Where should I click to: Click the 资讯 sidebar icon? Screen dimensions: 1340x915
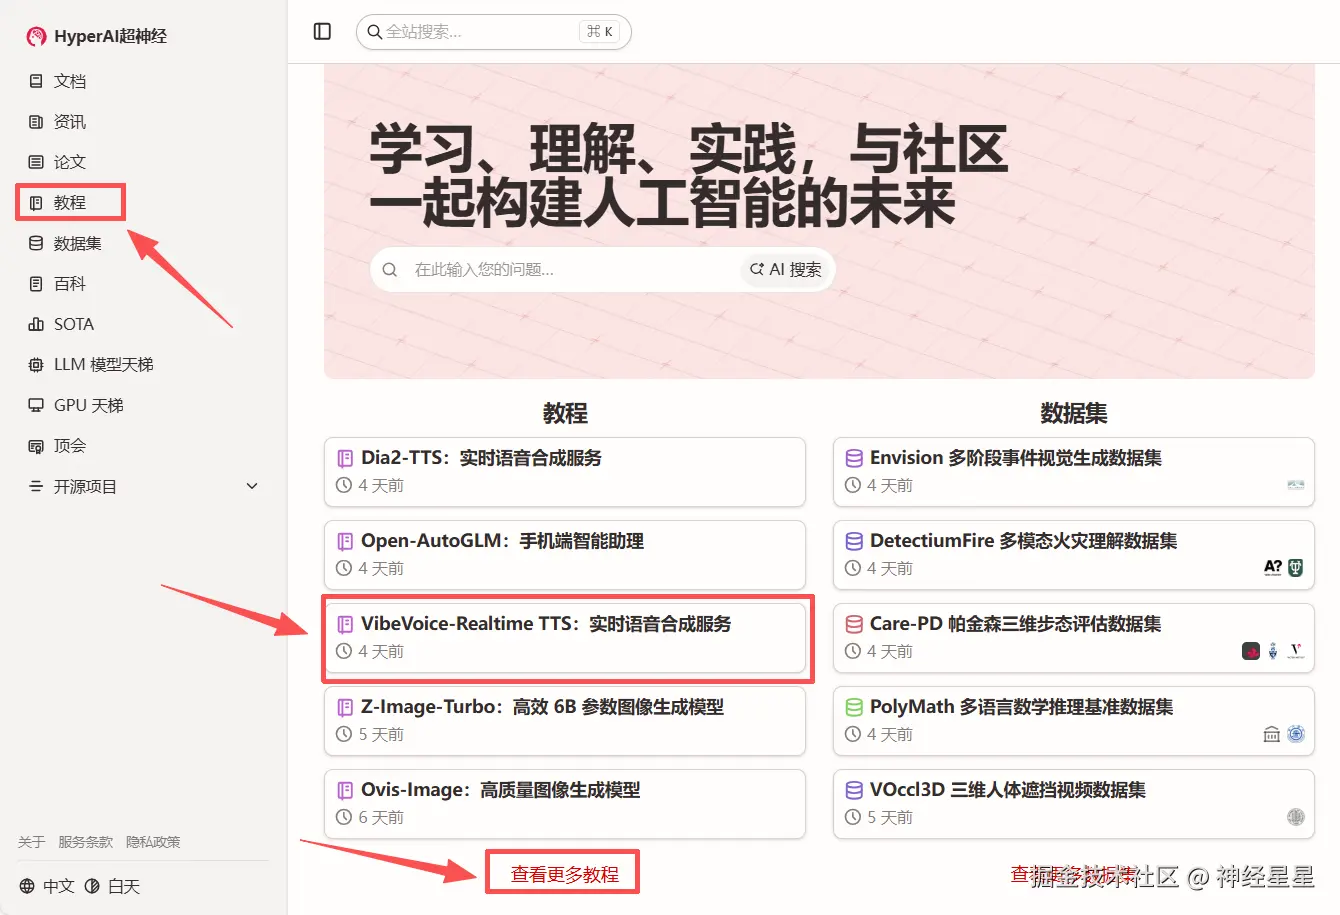tap(36, 122)
